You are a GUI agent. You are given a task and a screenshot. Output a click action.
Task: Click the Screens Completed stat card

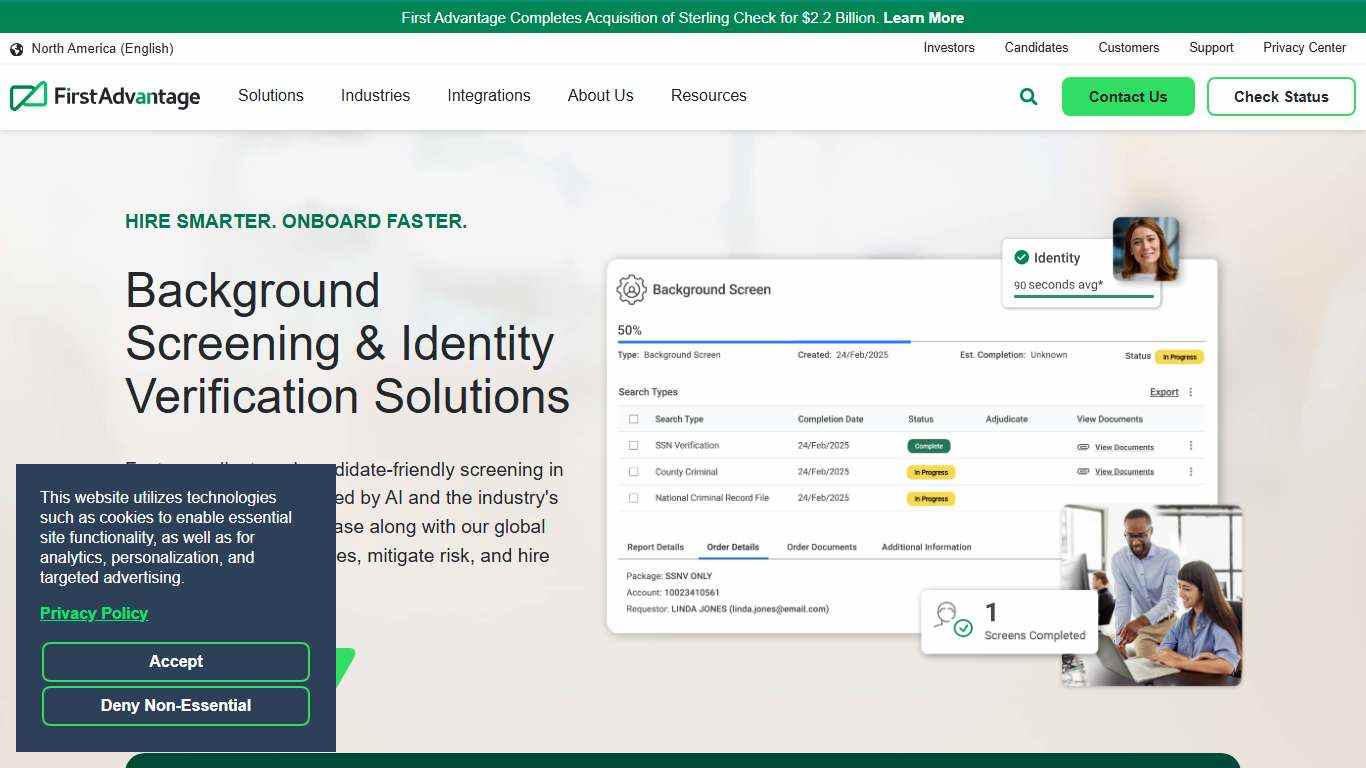click(x=1008, y=623)
